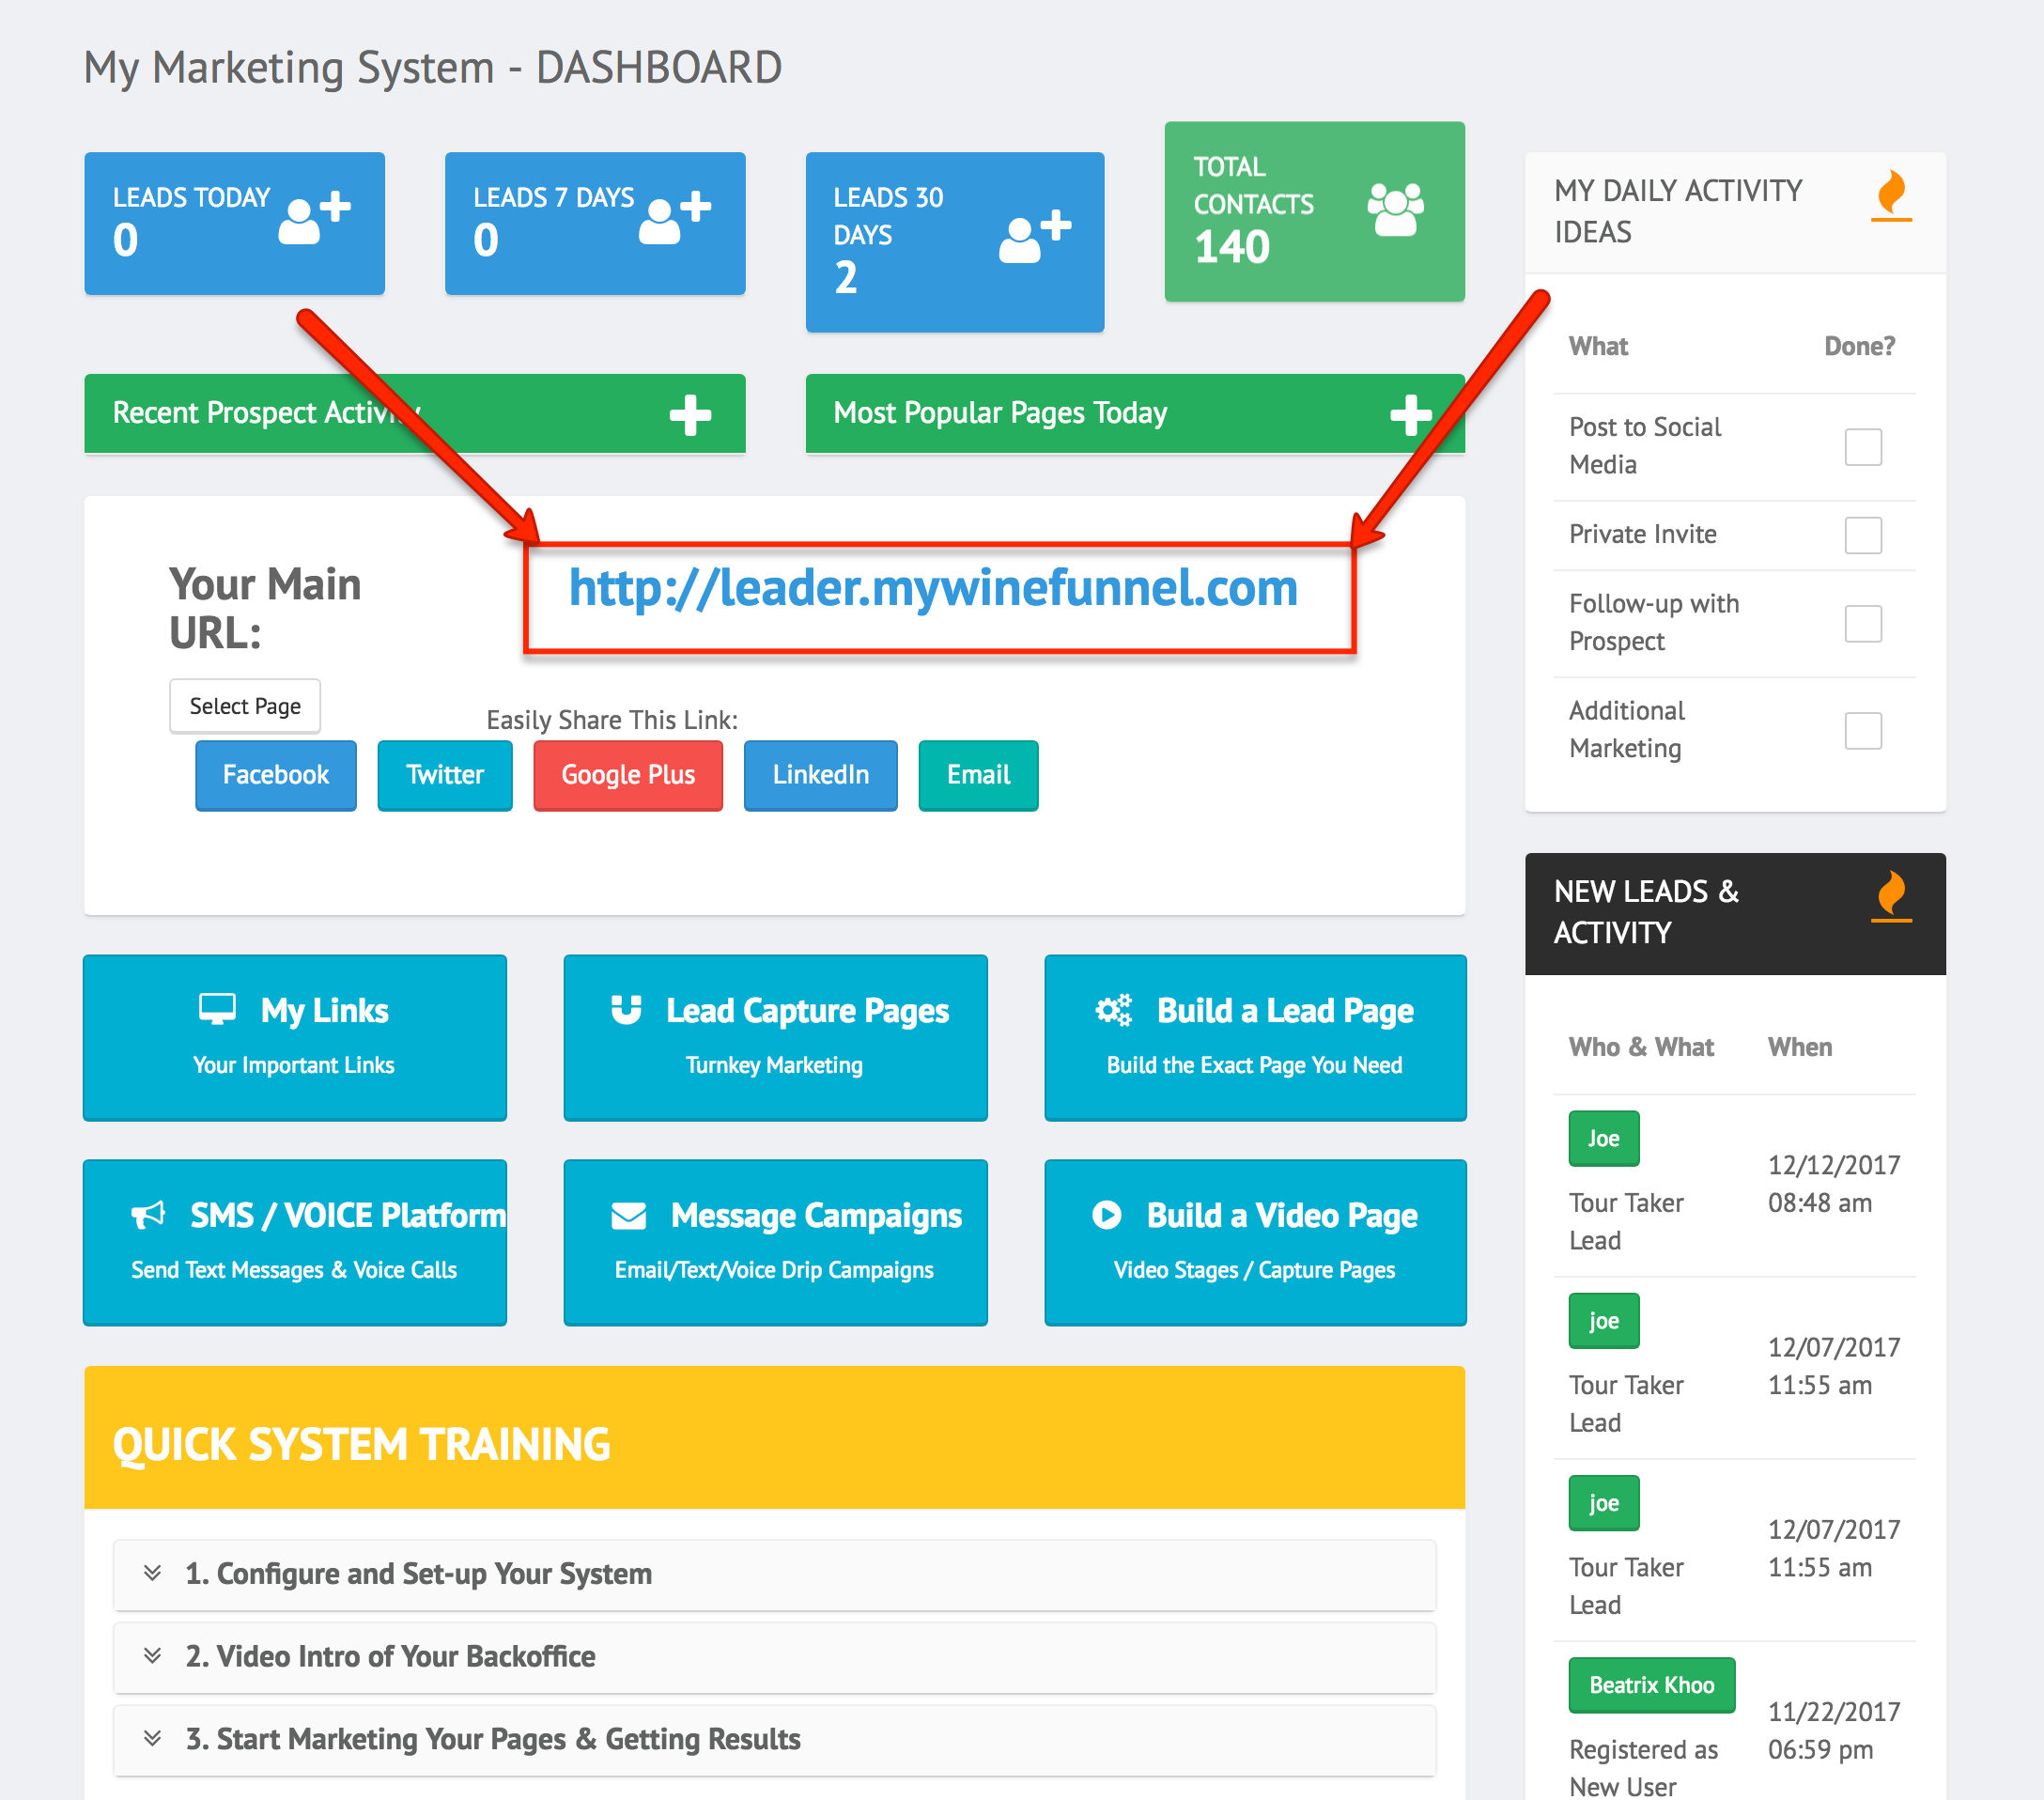
Task: Open the Select Page dropdown
Action: pyautogui.click(x=245, y=706)
